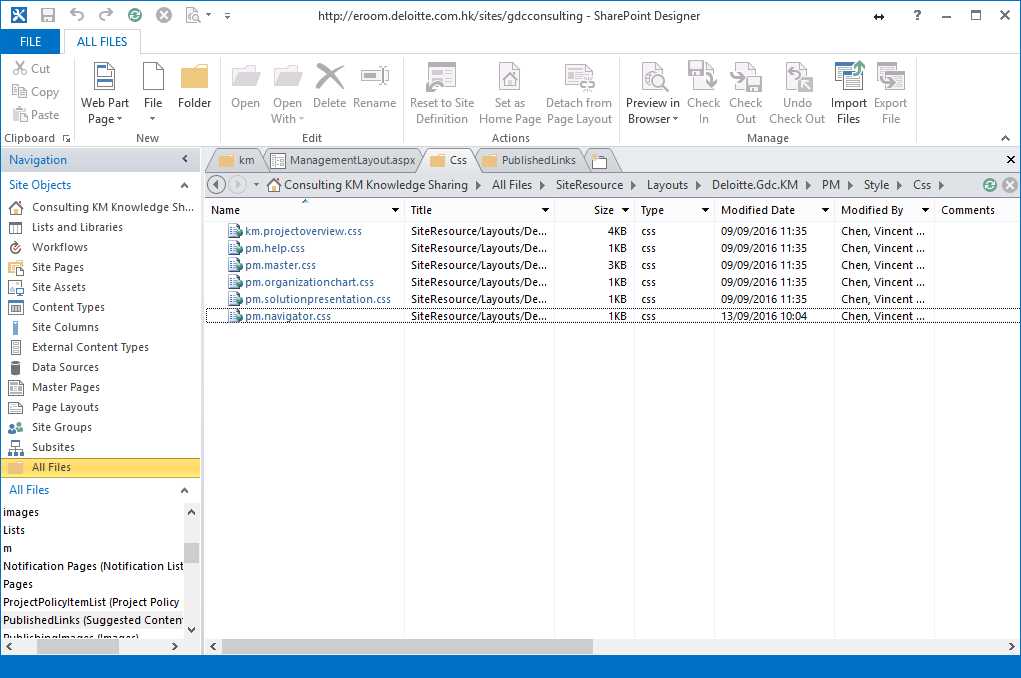Screen dimensions: 1021x678
Task: Click the back arrow in breadcrumb bar
Action: tap(216, 185)
